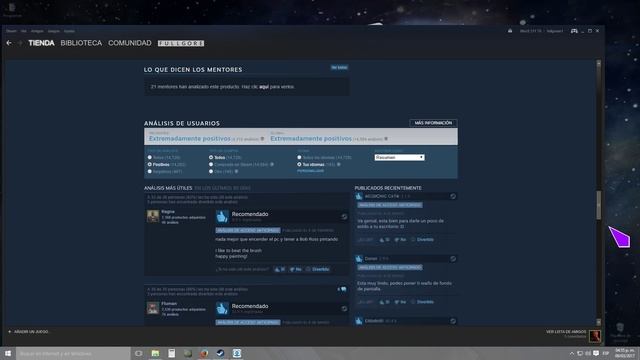Open the system tray hidden icons arrow
This screenshot has height=360, width=640.
571,353
